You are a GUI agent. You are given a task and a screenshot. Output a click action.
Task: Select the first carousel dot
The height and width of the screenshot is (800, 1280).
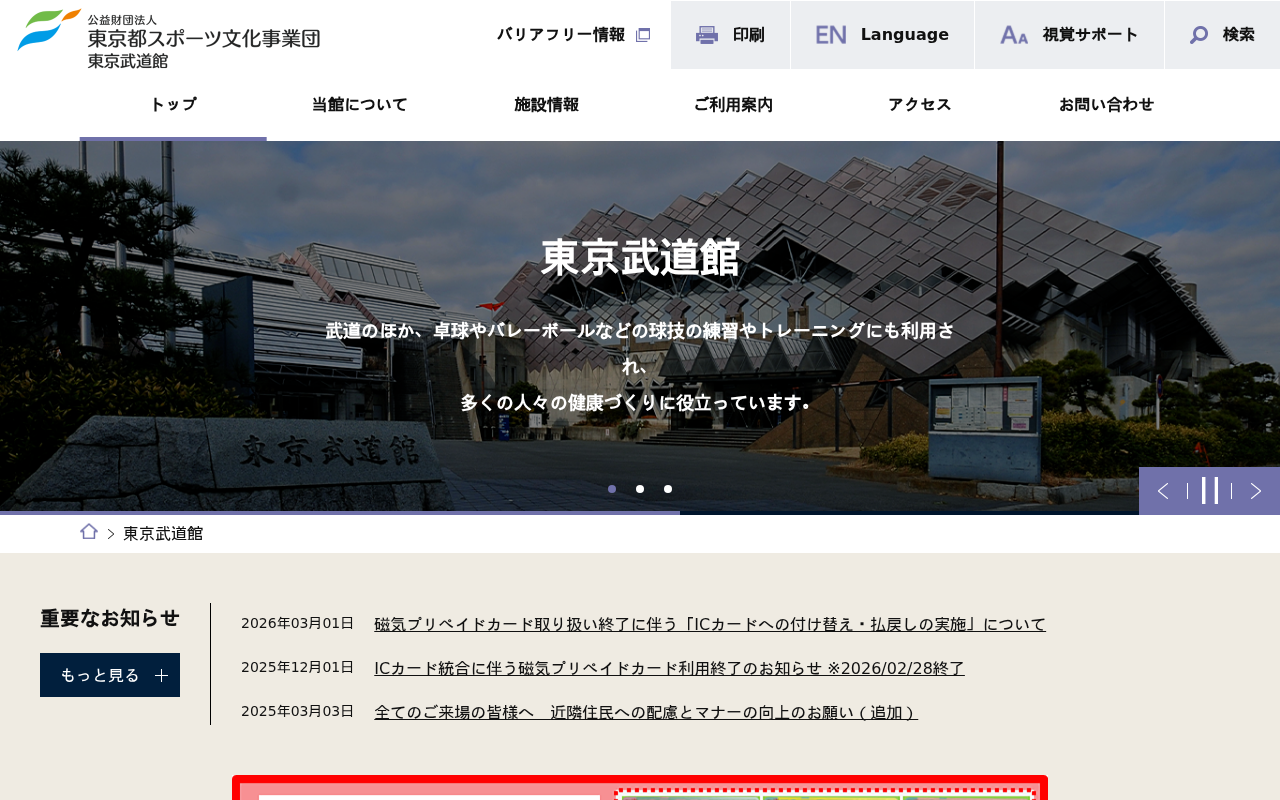[x=612, y=489]
